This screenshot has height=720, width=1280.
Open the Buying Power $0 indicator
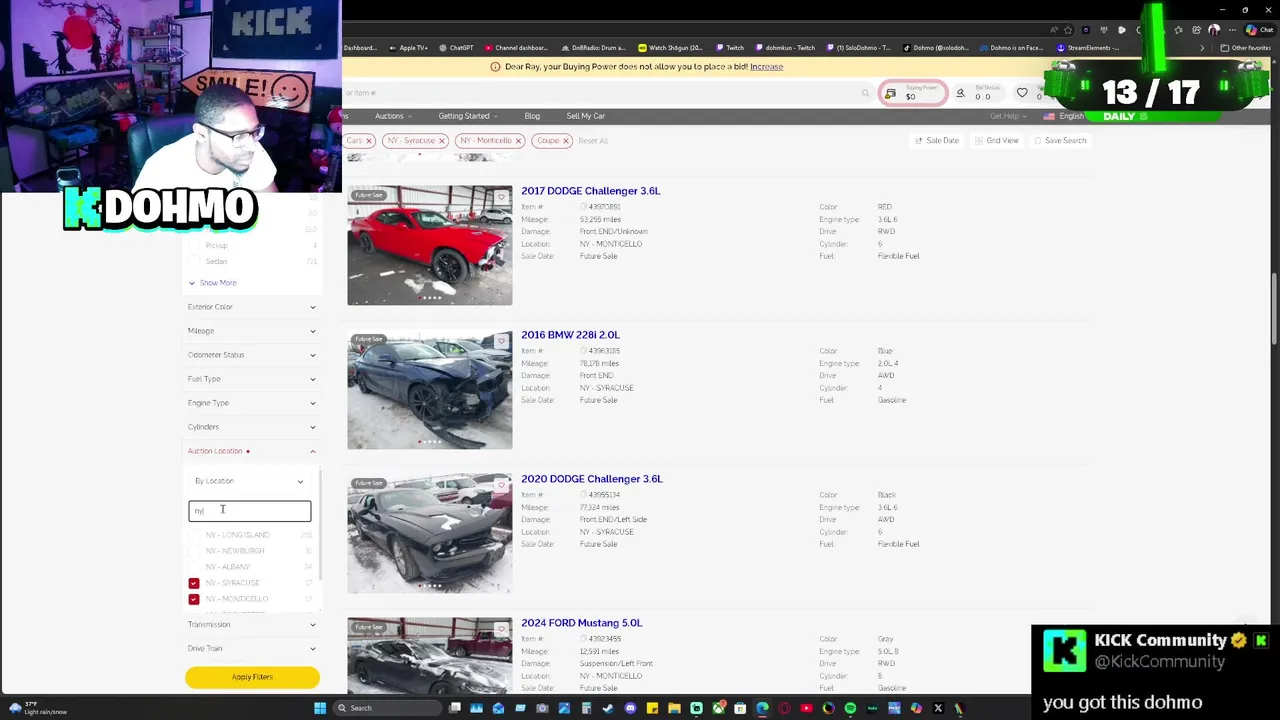(x=911, y=93)
